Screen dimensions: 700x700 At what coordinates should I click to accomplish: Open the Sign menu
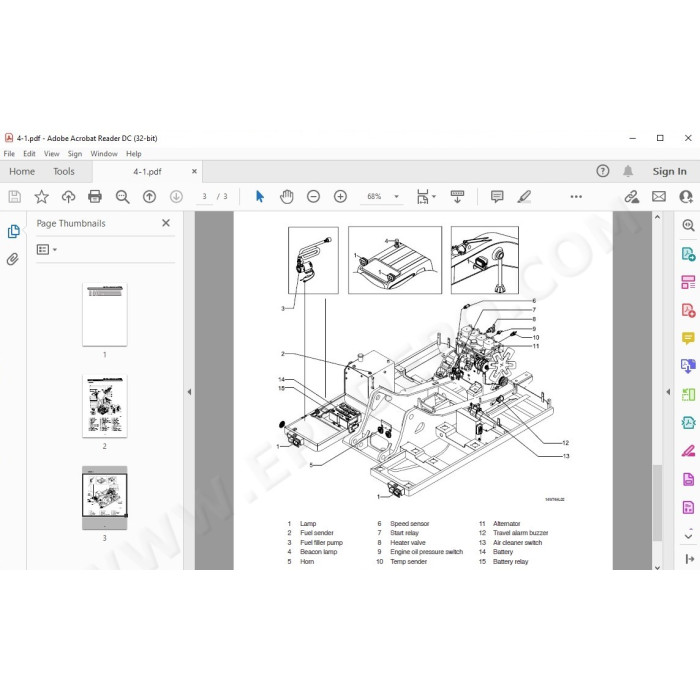click(x=75, y=154)
